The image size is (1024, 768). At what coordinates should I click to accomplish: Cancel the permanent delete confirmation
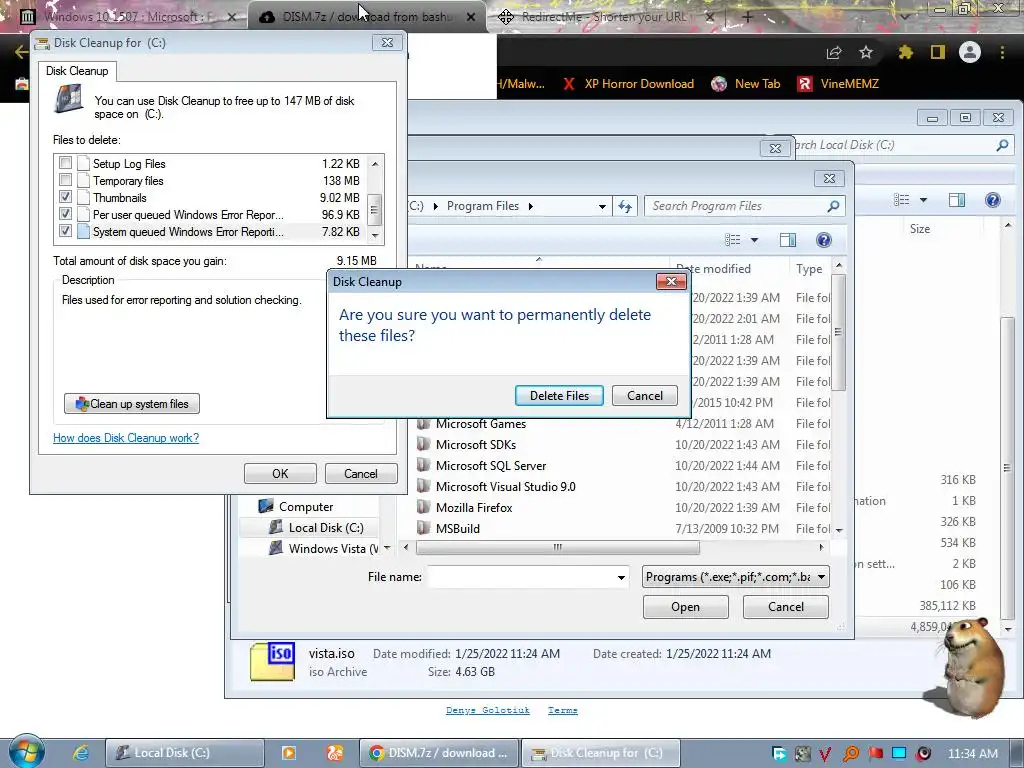pyautogui.click(x=645, y=396)
